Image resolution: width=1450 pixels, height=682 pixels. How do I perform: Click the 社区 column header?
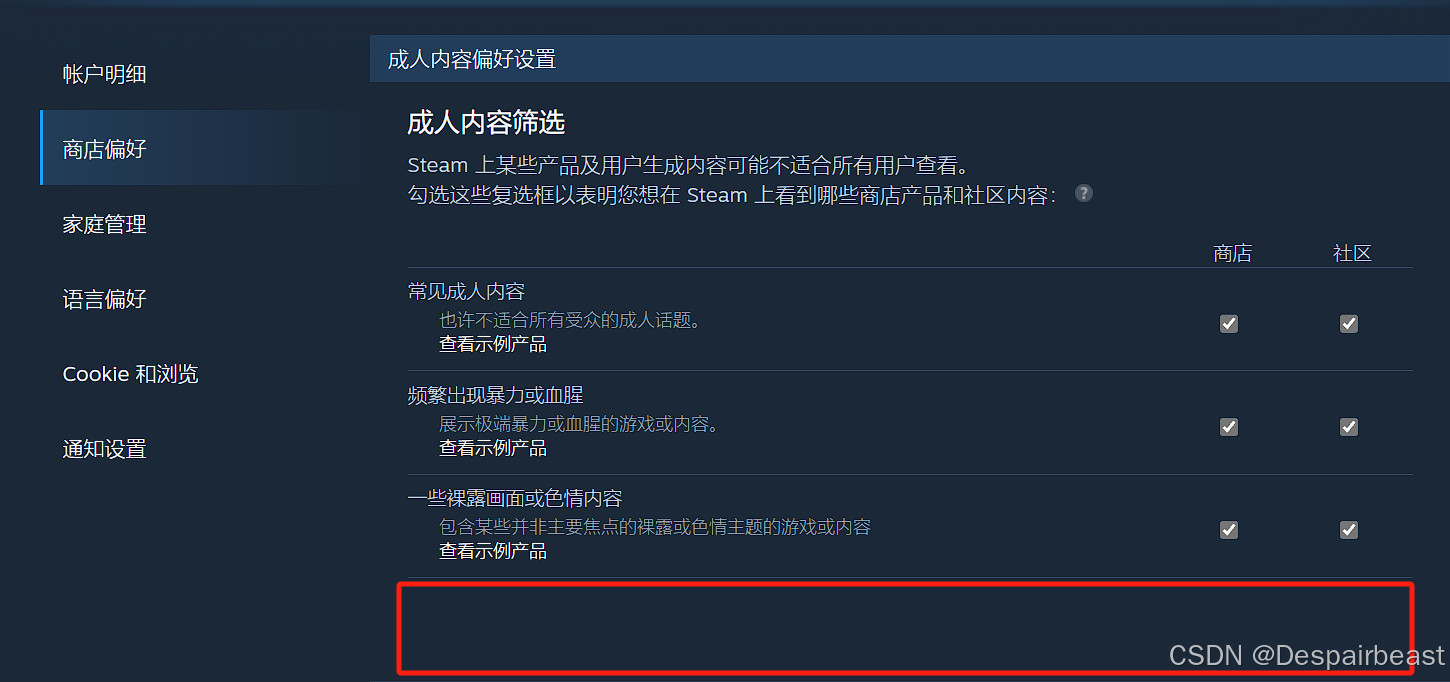point(1352,254)
